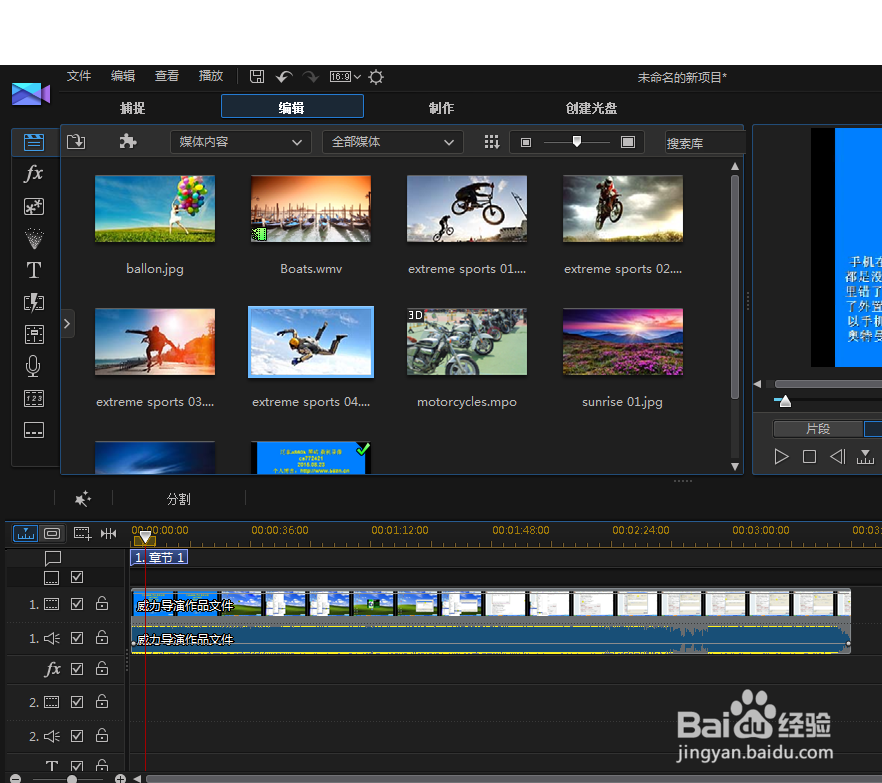The image size is (882, 783).
Task: Expand the library explorer side arrow
Action: click(x=67, y=323)
